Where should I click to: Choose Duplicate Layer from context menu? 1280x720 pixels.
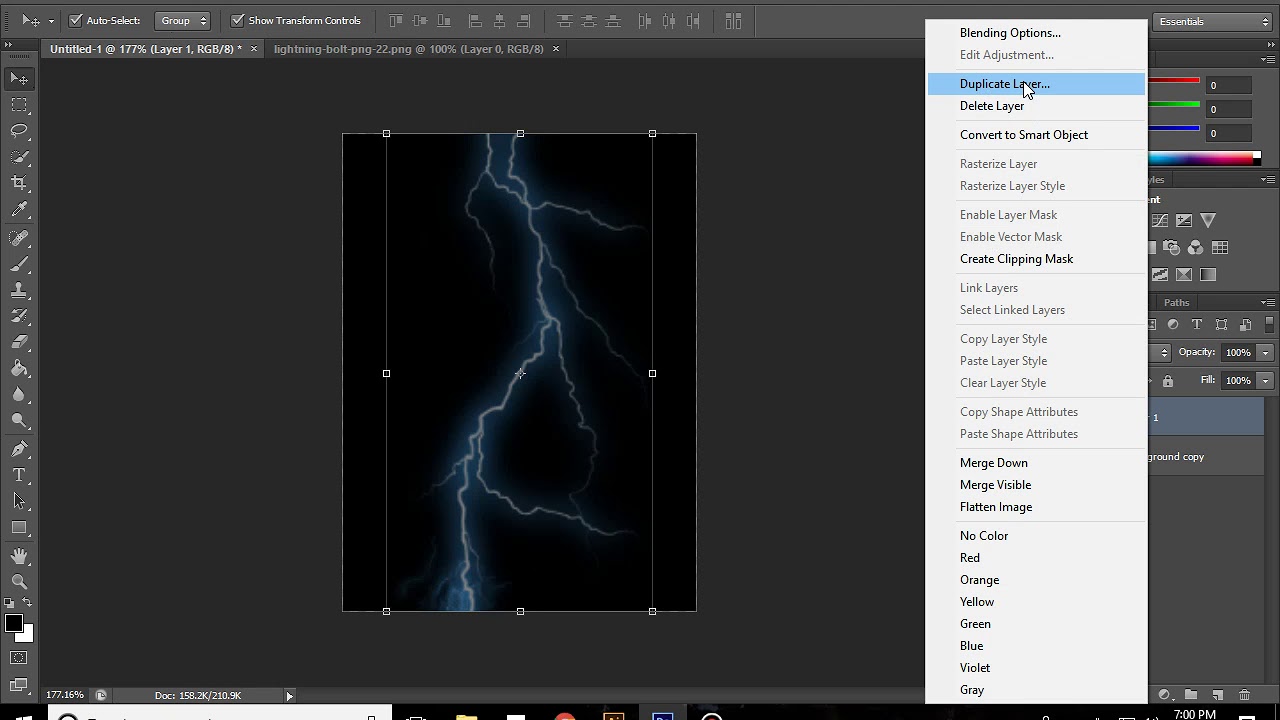pos(1036,84)
